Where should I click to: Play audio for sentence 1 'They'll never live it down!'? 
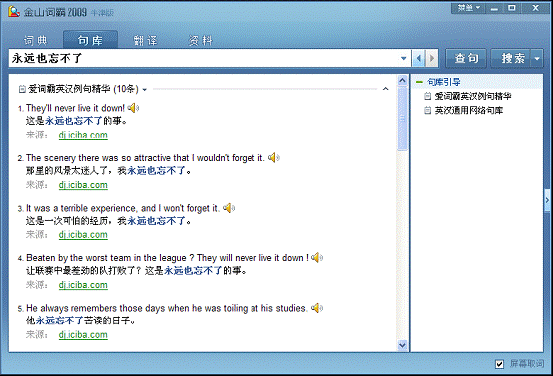[133, 108]
